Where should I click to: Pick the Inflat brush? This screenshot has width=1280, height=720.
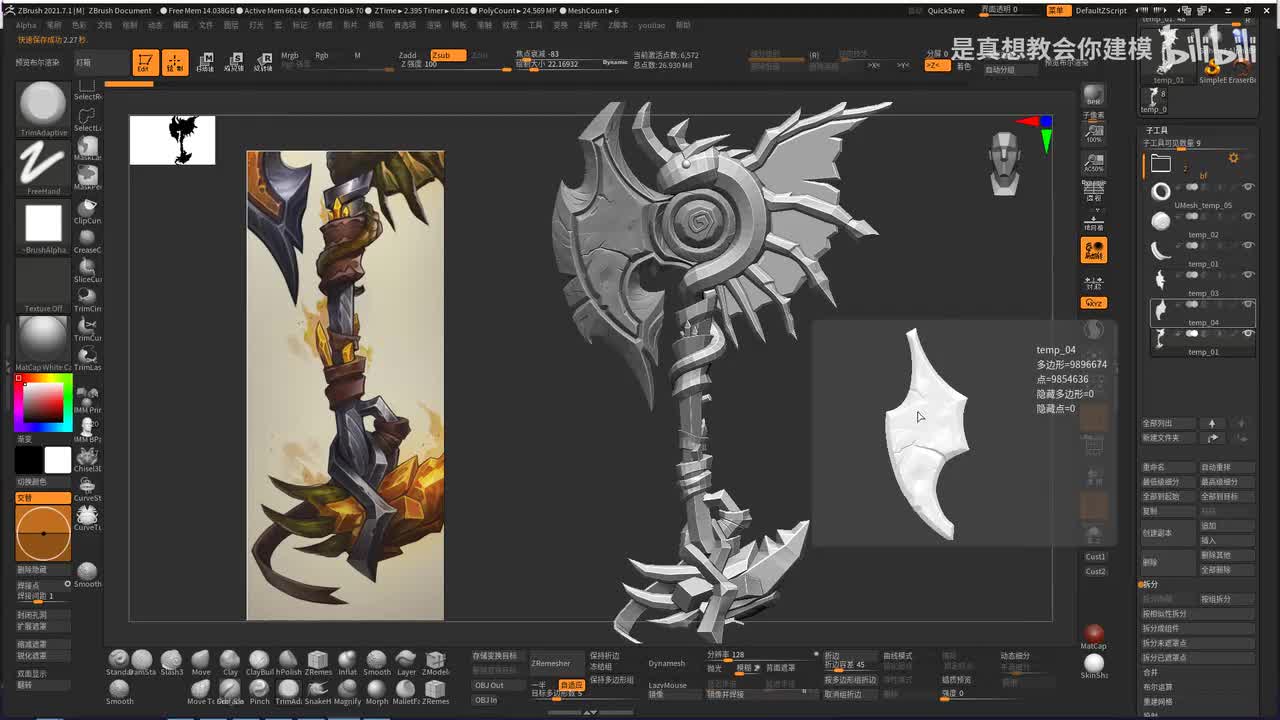click(x=347, y=662)
